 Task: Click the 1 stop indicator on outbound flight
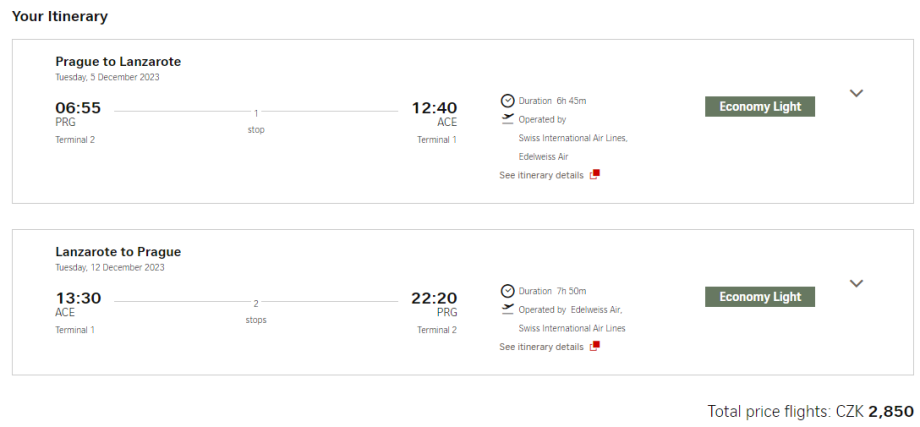[256, 121]
